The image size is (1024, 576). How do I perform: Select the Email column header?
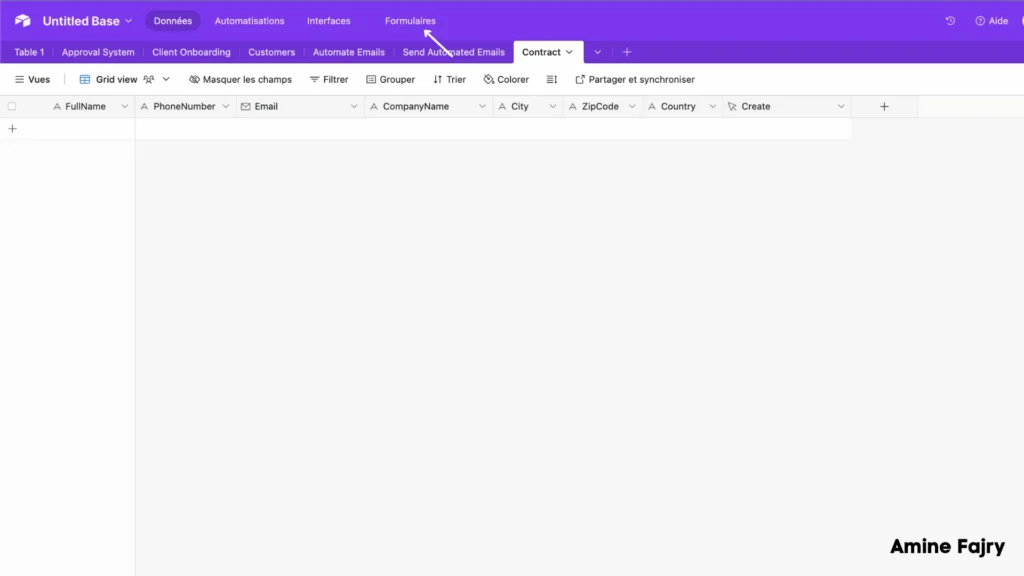(x=299, y=106)
